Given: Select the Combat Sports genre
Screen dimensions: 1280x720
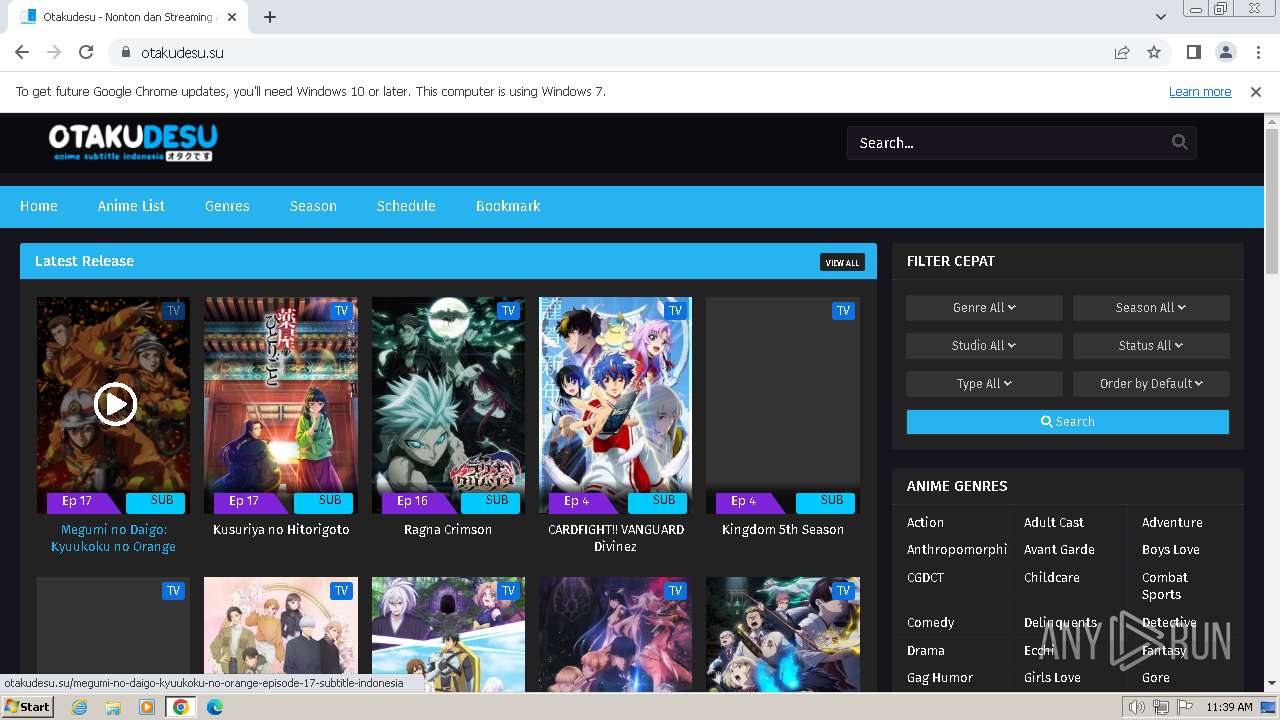Looking at the screenshot, I should [x=1165, y=586].
